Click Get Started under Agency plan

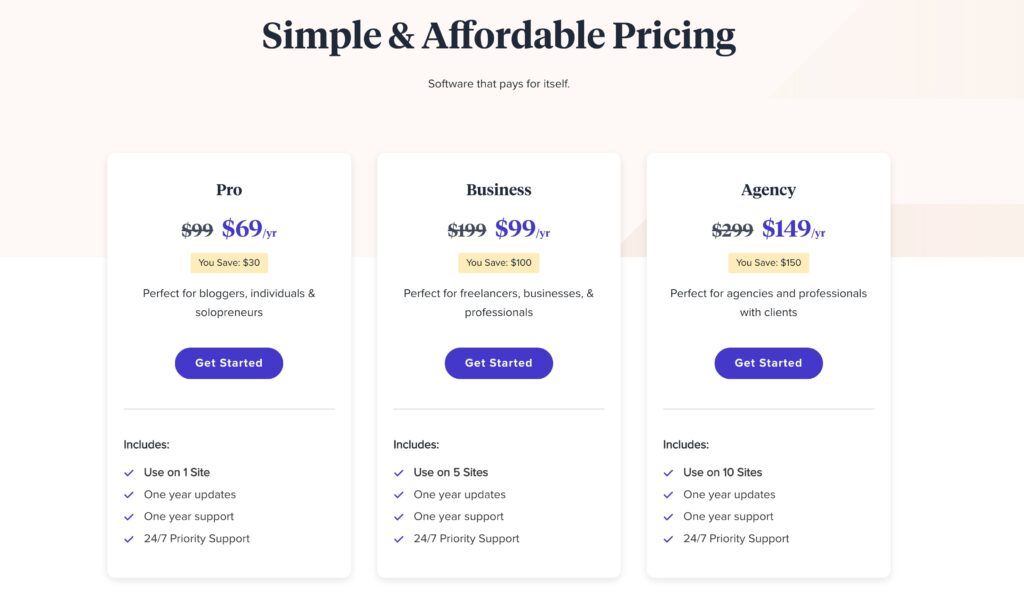point(768,363)
